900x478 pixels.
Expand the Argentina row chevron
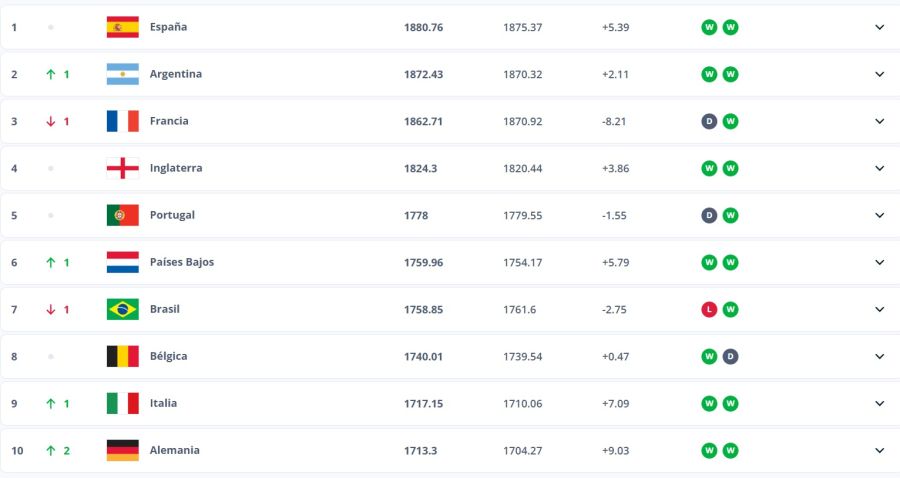point(880,74)
